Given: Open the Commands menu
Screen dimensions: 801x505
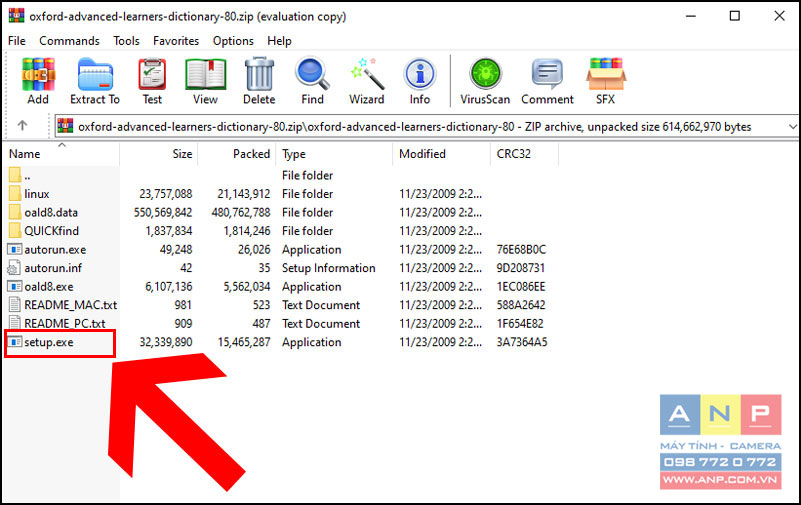Looking at the screenshot, I should (69, 41).
